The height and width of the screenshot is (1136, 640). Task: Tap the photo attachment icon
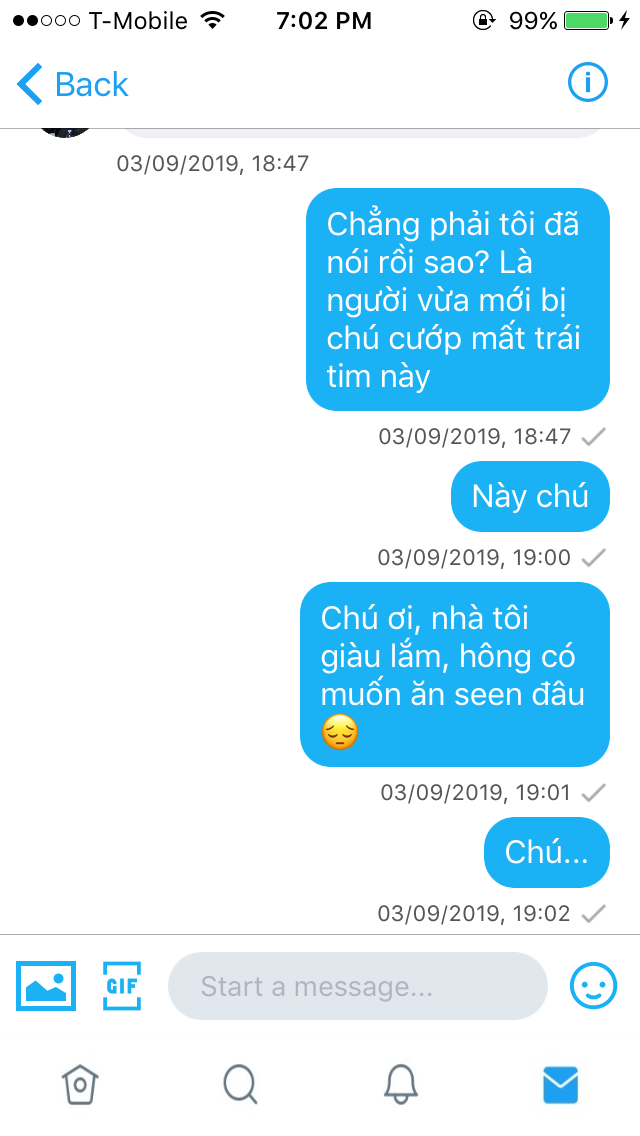46,985
